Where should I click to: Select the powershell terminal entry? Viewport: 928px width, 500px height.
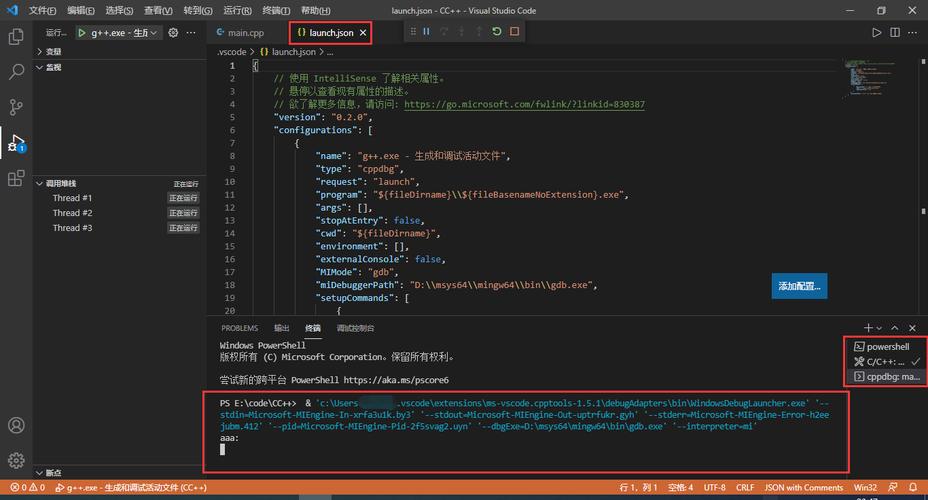[x=887, y=347]
